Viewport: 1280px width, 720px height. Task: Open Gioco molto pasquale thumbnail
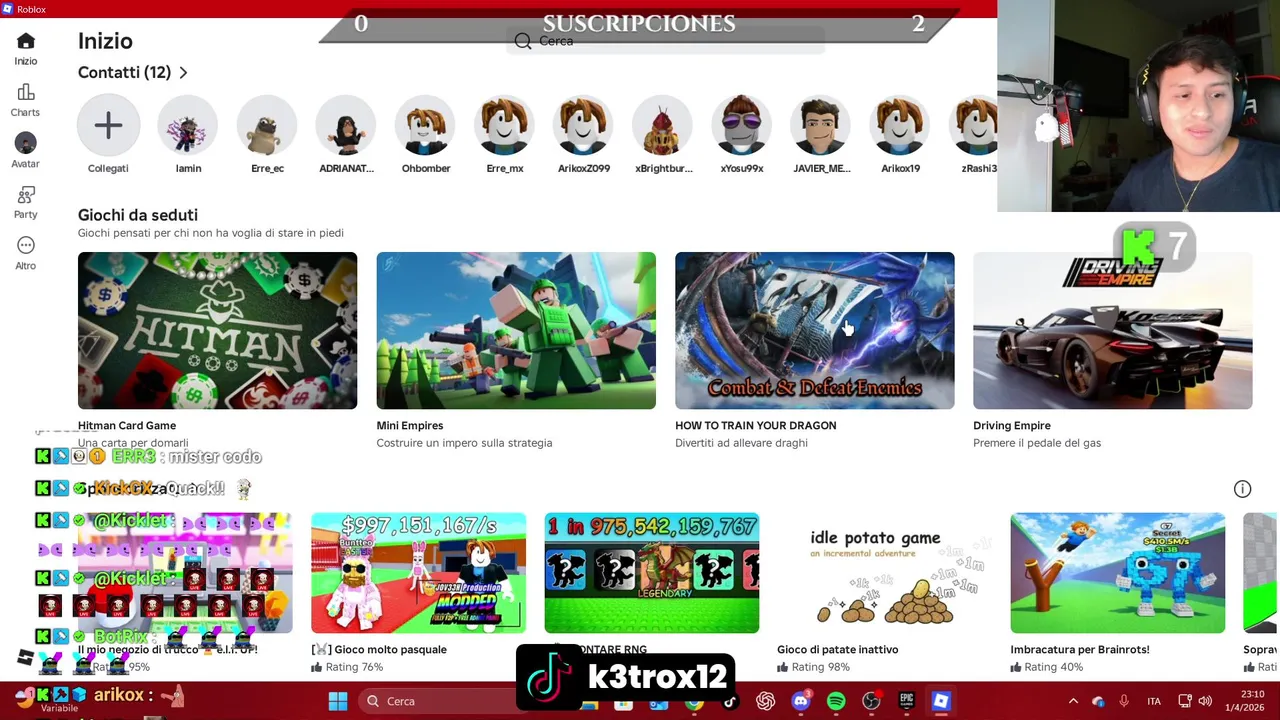[x=418, y=573]
